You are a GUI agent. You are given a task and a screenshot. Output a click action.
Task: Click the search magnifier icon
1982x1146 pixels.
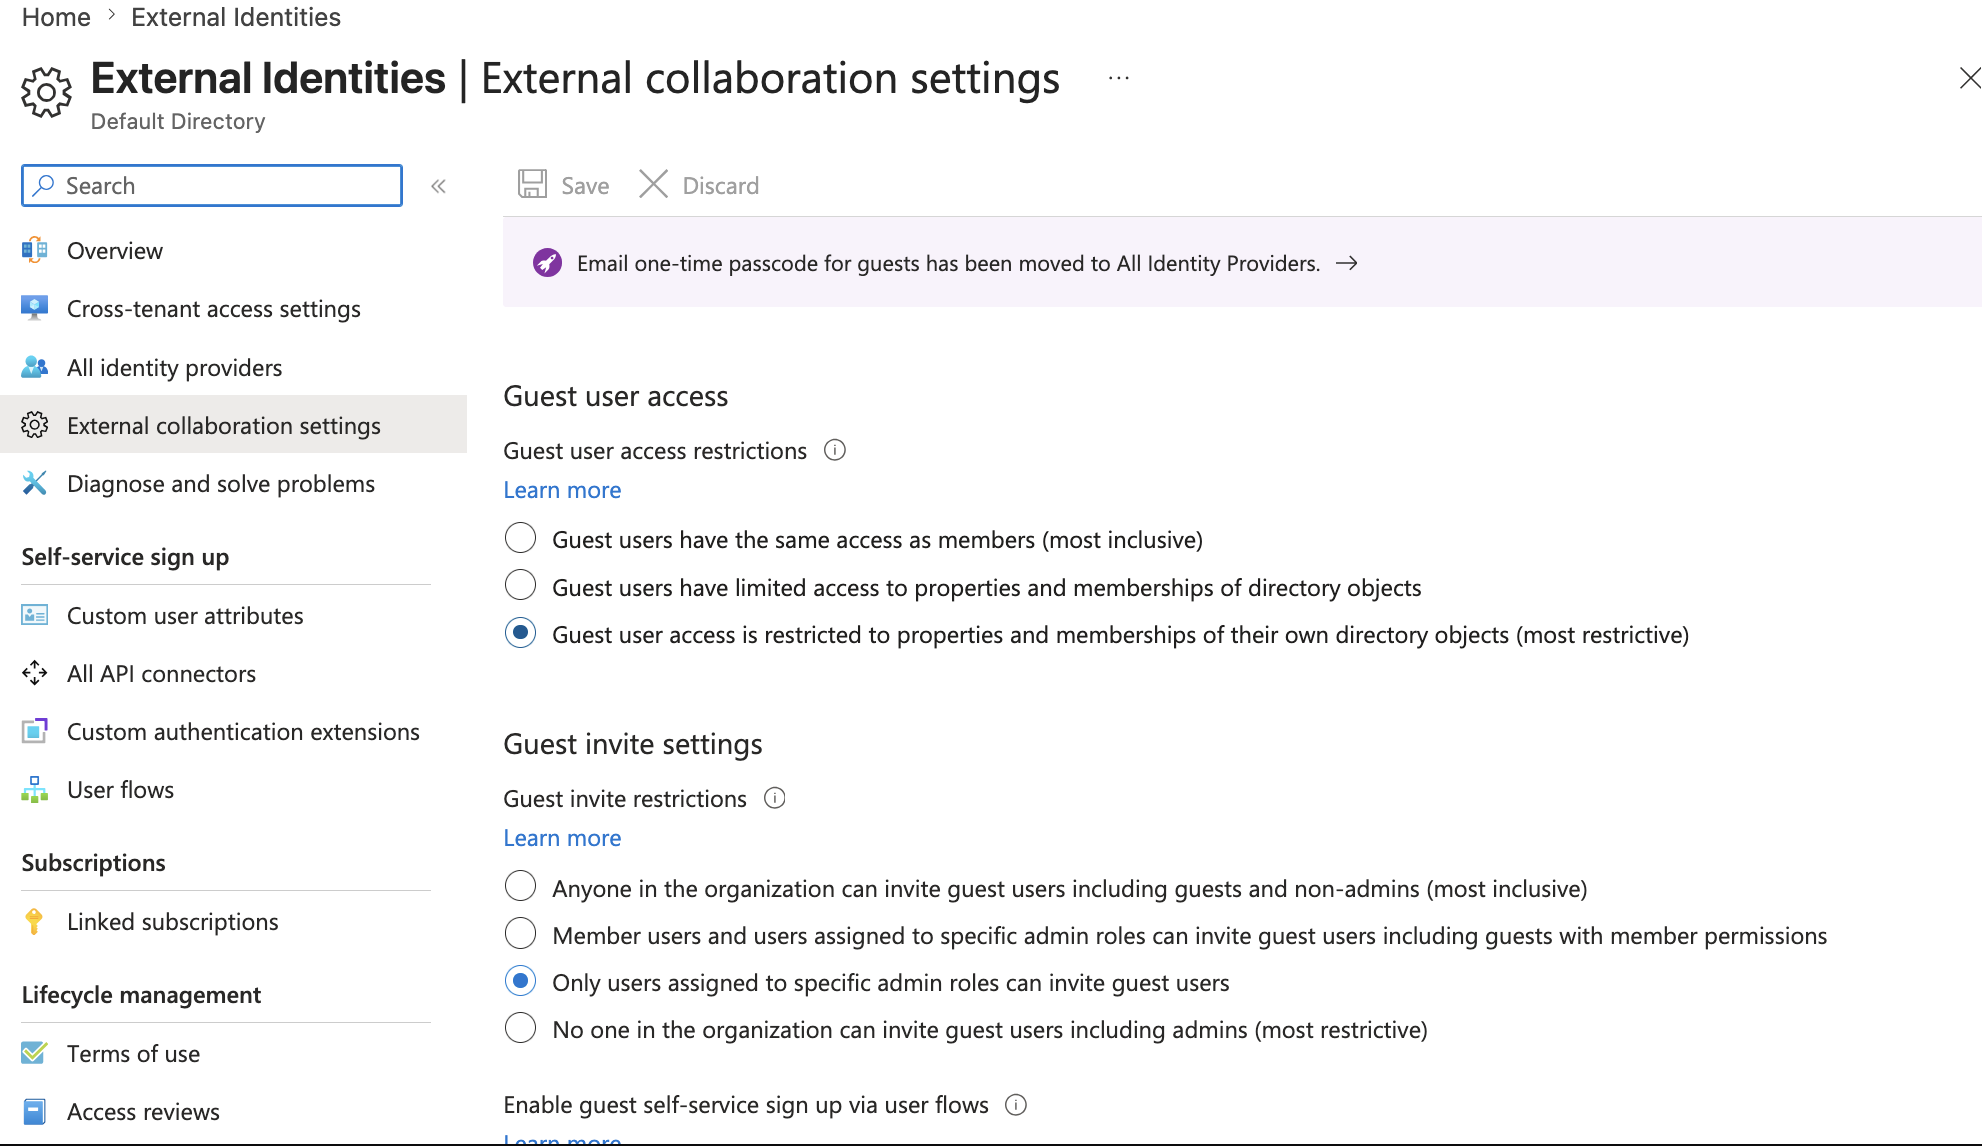[43, 185]
